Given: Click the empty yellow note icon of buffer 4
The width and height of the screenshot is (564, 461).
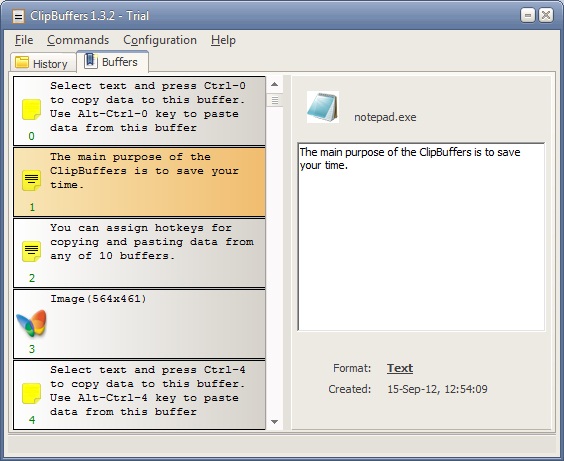Looking at the screenshot, I should 31,393.
